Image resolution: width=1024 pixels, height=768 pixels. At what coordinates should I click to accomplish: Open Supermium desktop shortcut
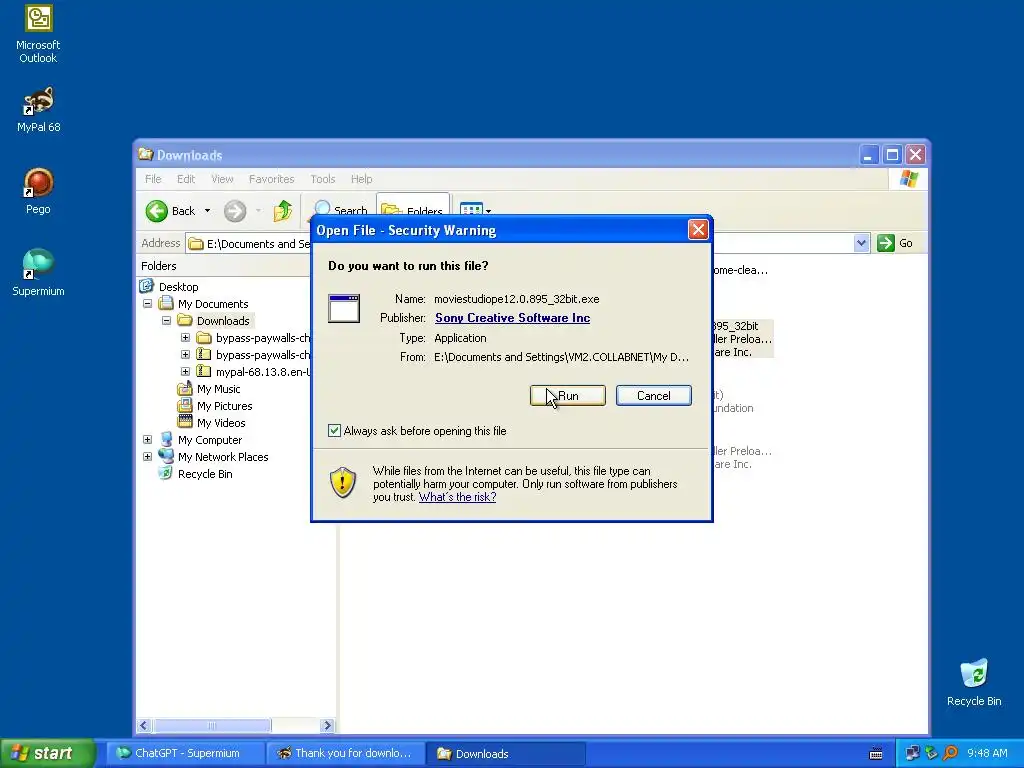click(x=38, y=273)
